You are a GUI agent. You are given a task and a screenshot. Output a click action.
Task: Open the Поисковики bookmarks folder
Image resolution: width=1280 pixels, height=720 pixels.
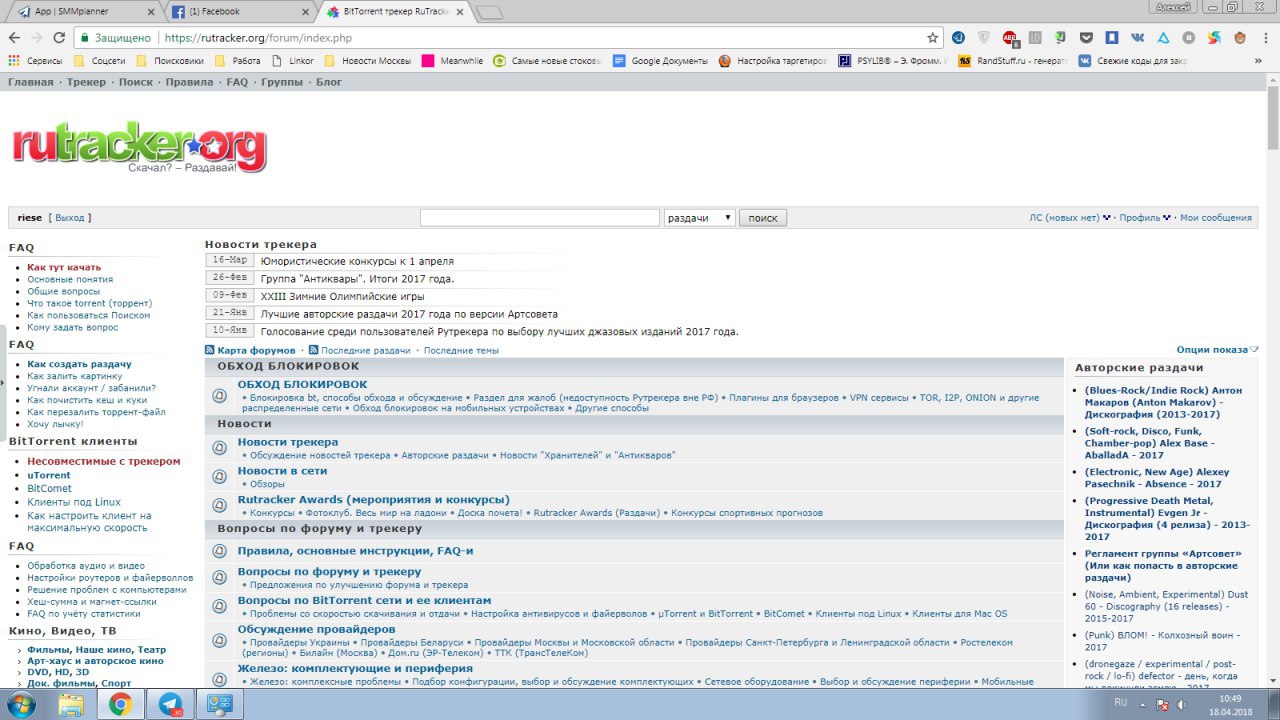tap(171, 60)
